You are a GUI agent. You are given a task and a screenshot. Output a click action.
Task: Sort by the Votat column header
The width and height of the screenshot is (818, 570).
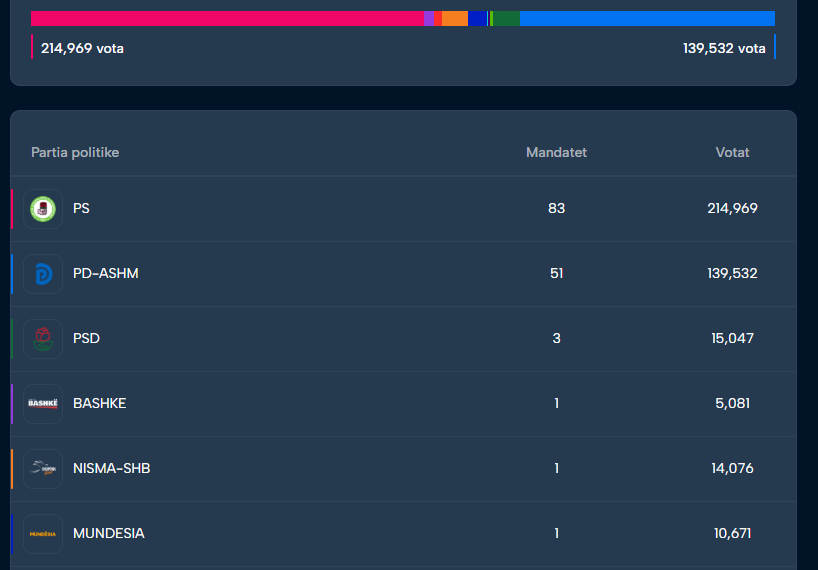click(x=732, y=153)
